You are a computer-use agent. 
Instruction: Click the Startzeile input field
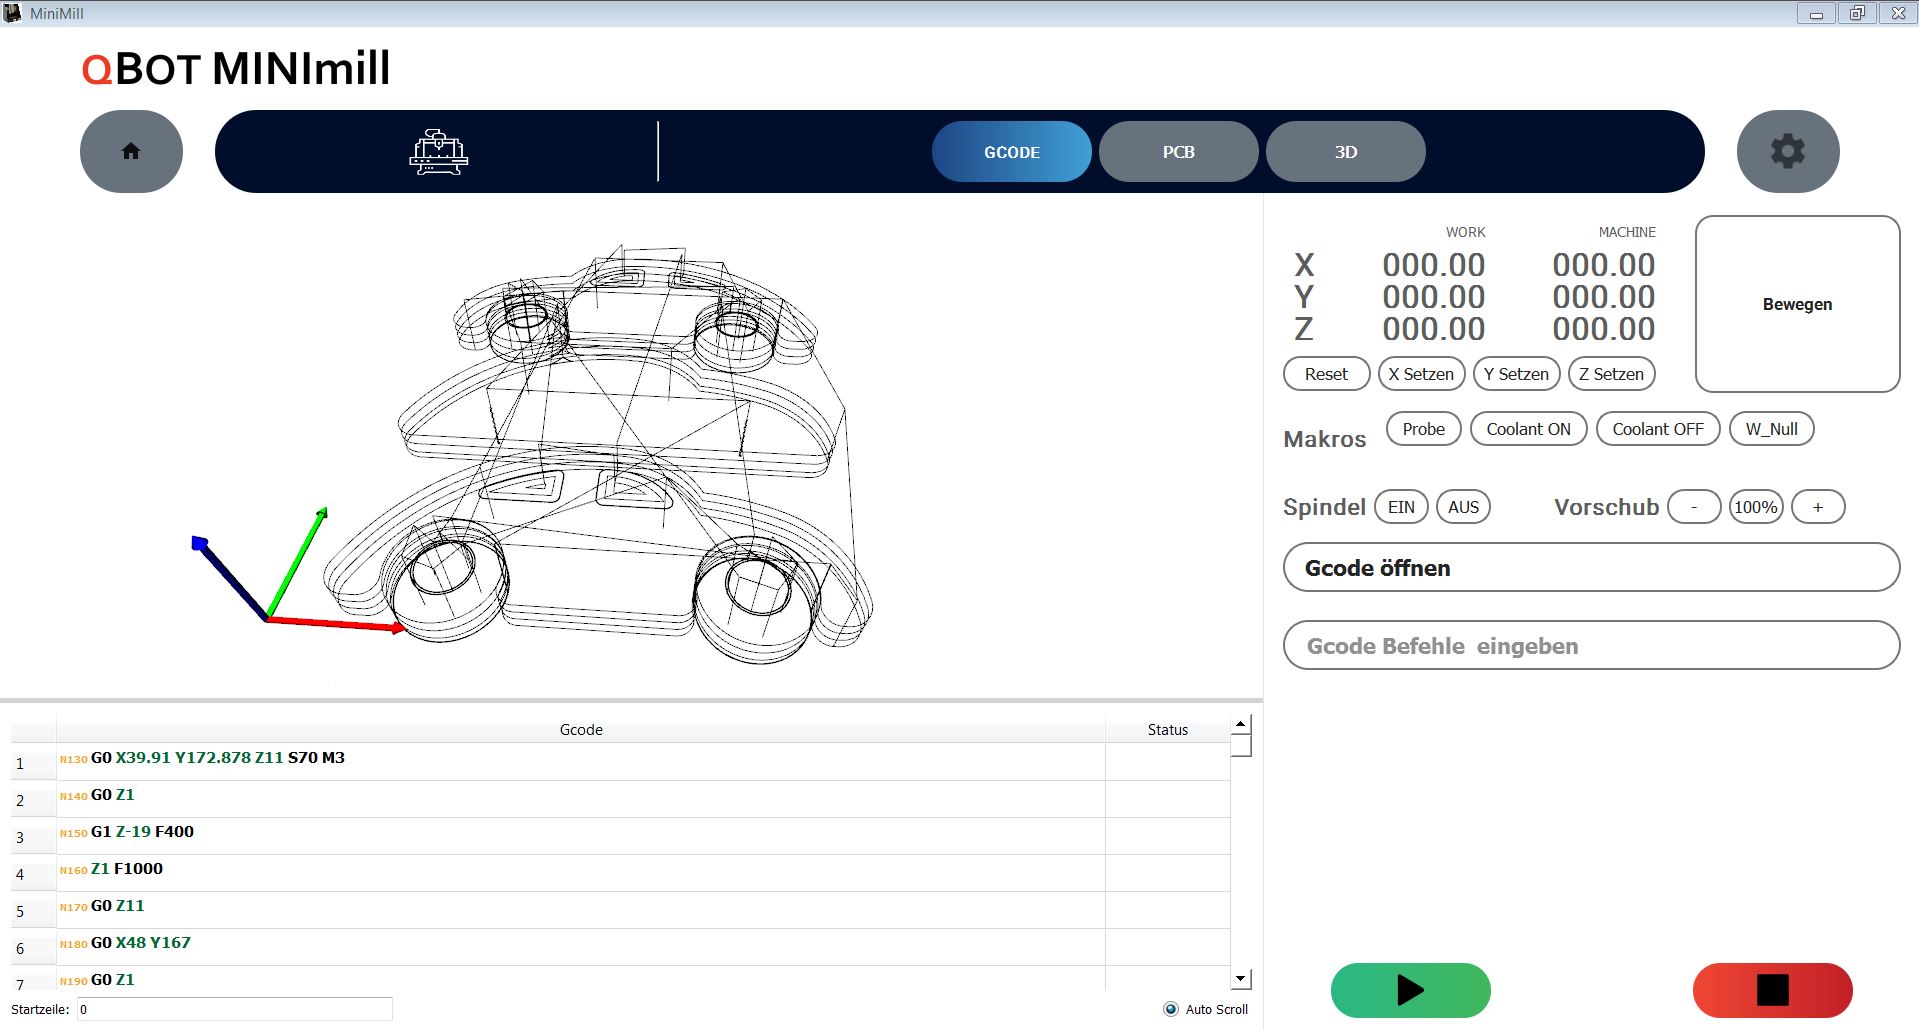pyautogui.click(x=234, y=1009)
